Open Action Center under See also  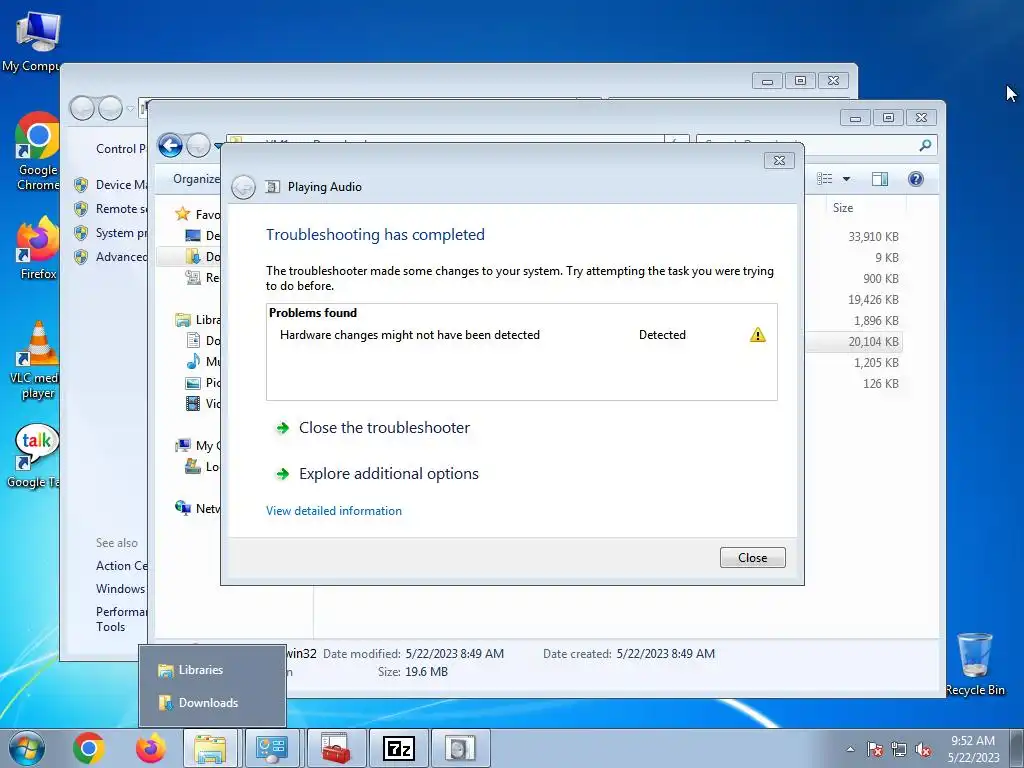pyautogui.click(x=121, y=566)
